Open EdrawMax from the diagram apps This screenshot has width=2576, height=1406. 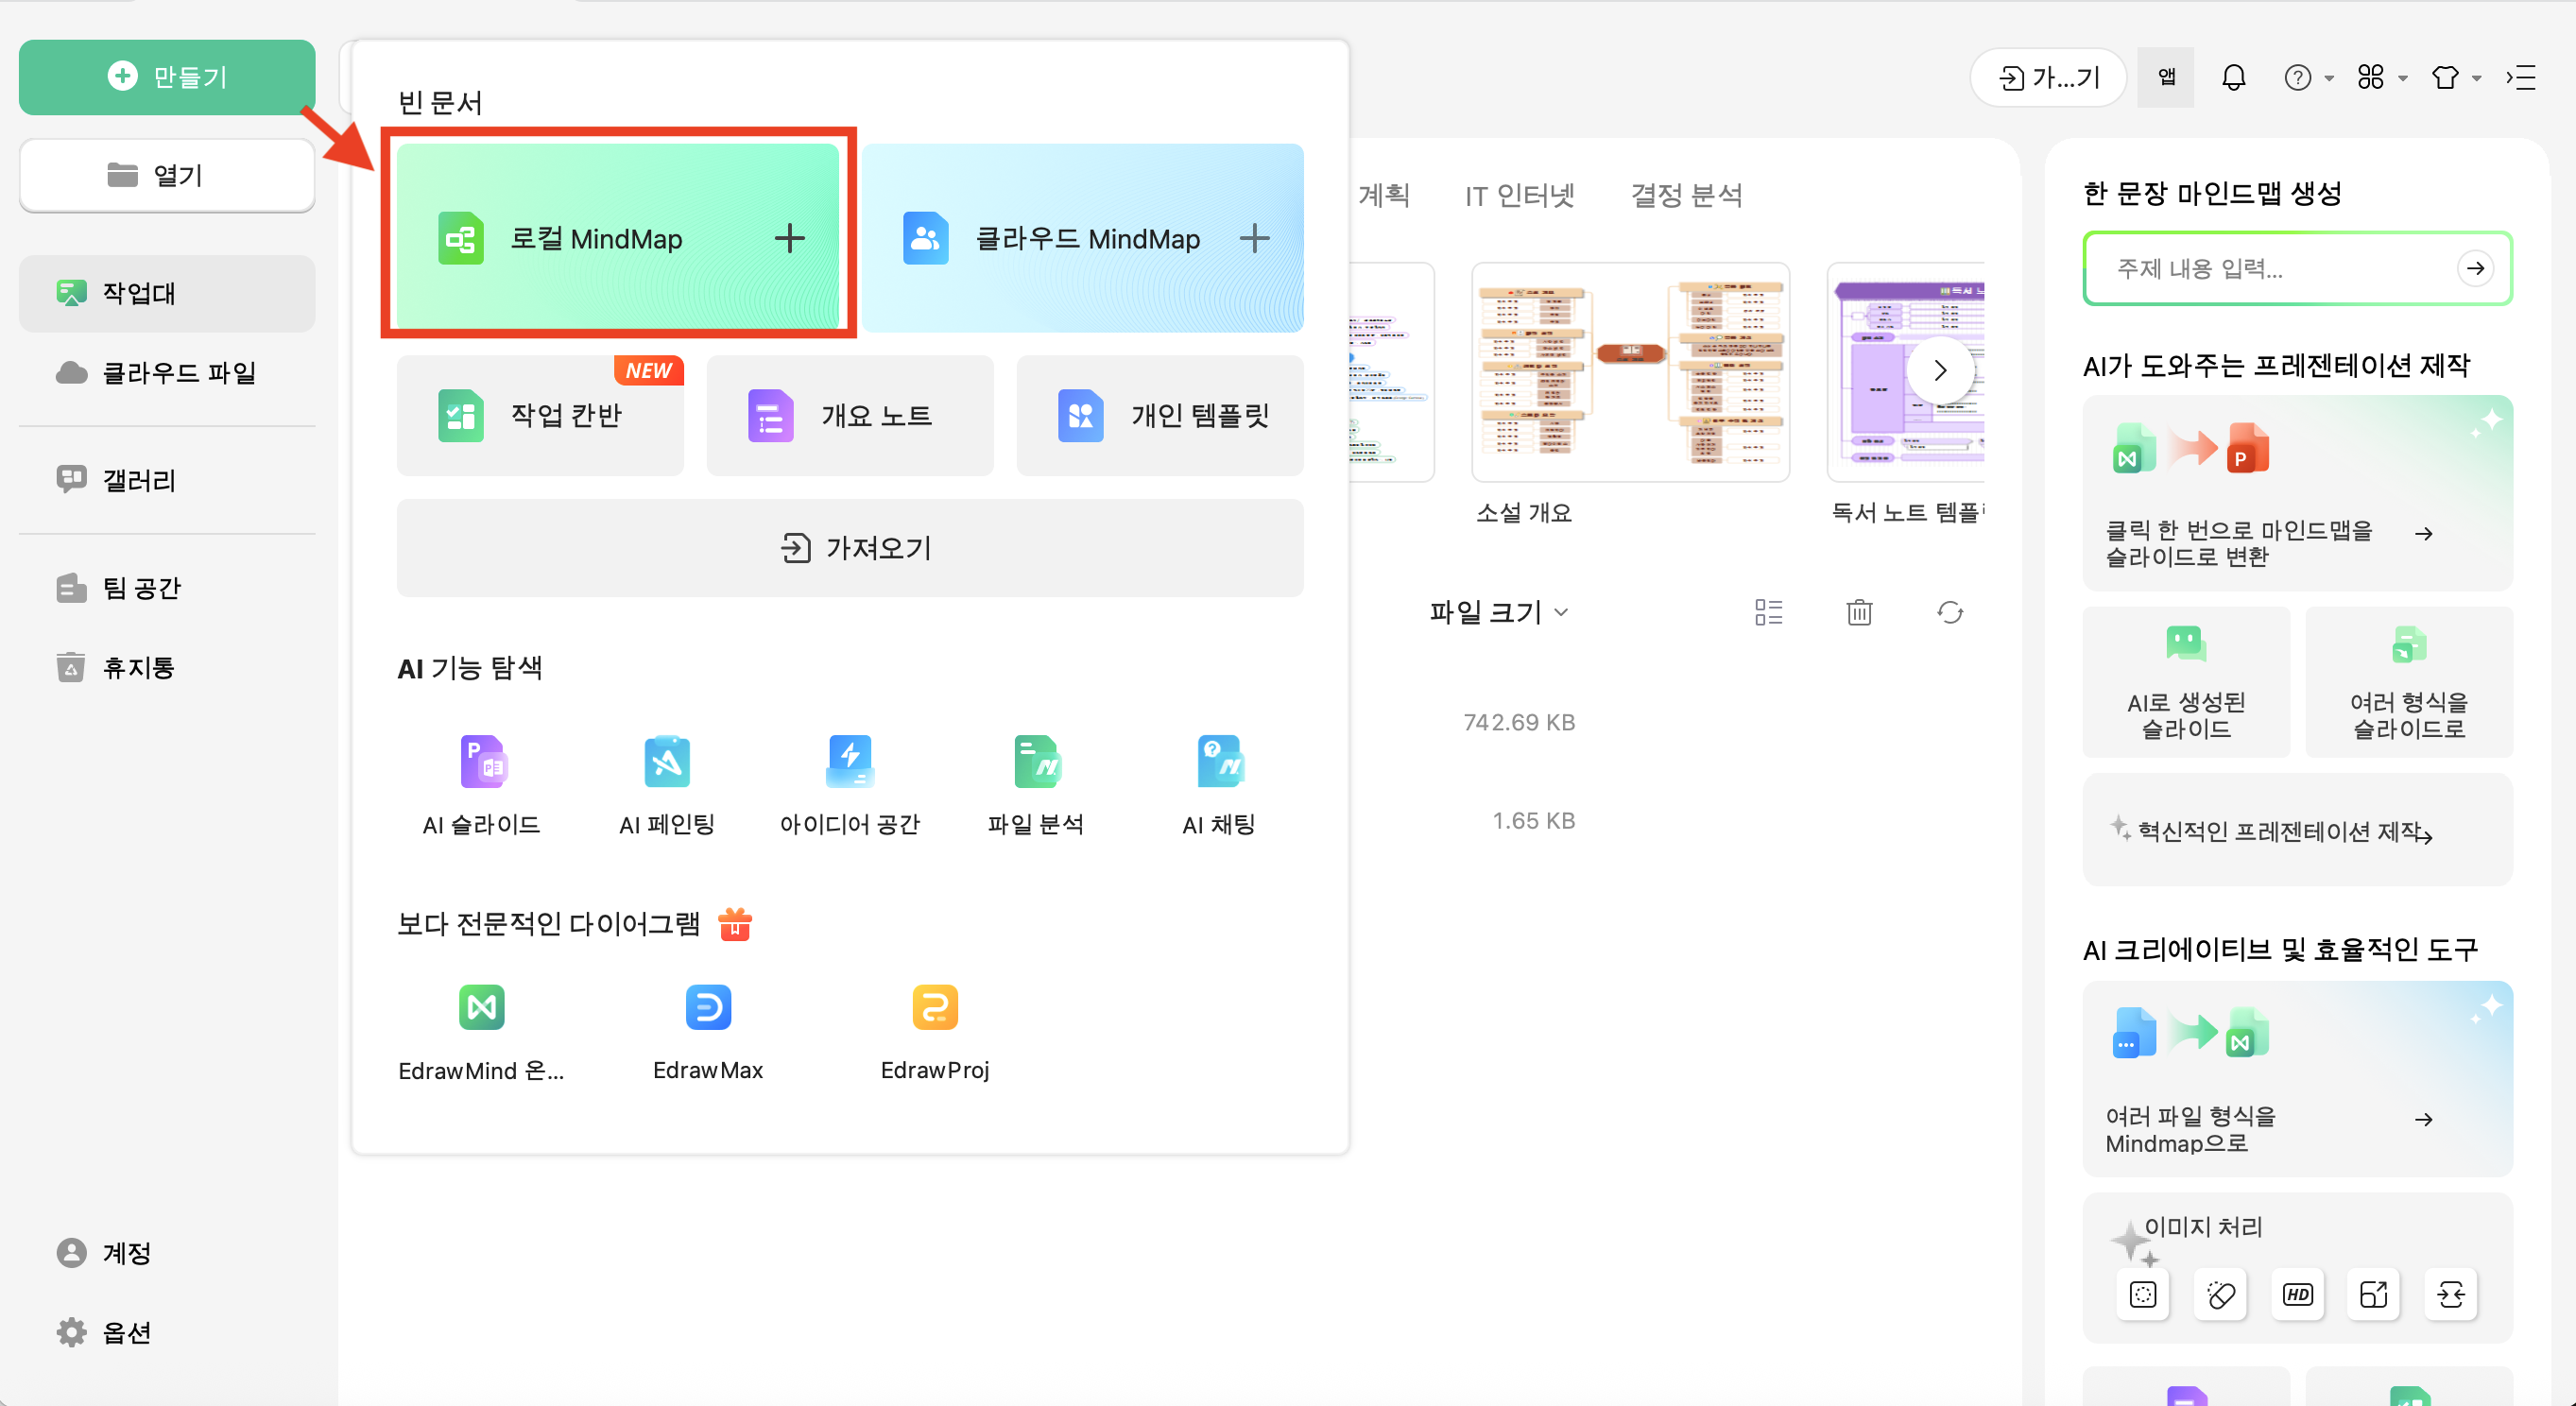pyautogui.click(x=707, y=1008)
